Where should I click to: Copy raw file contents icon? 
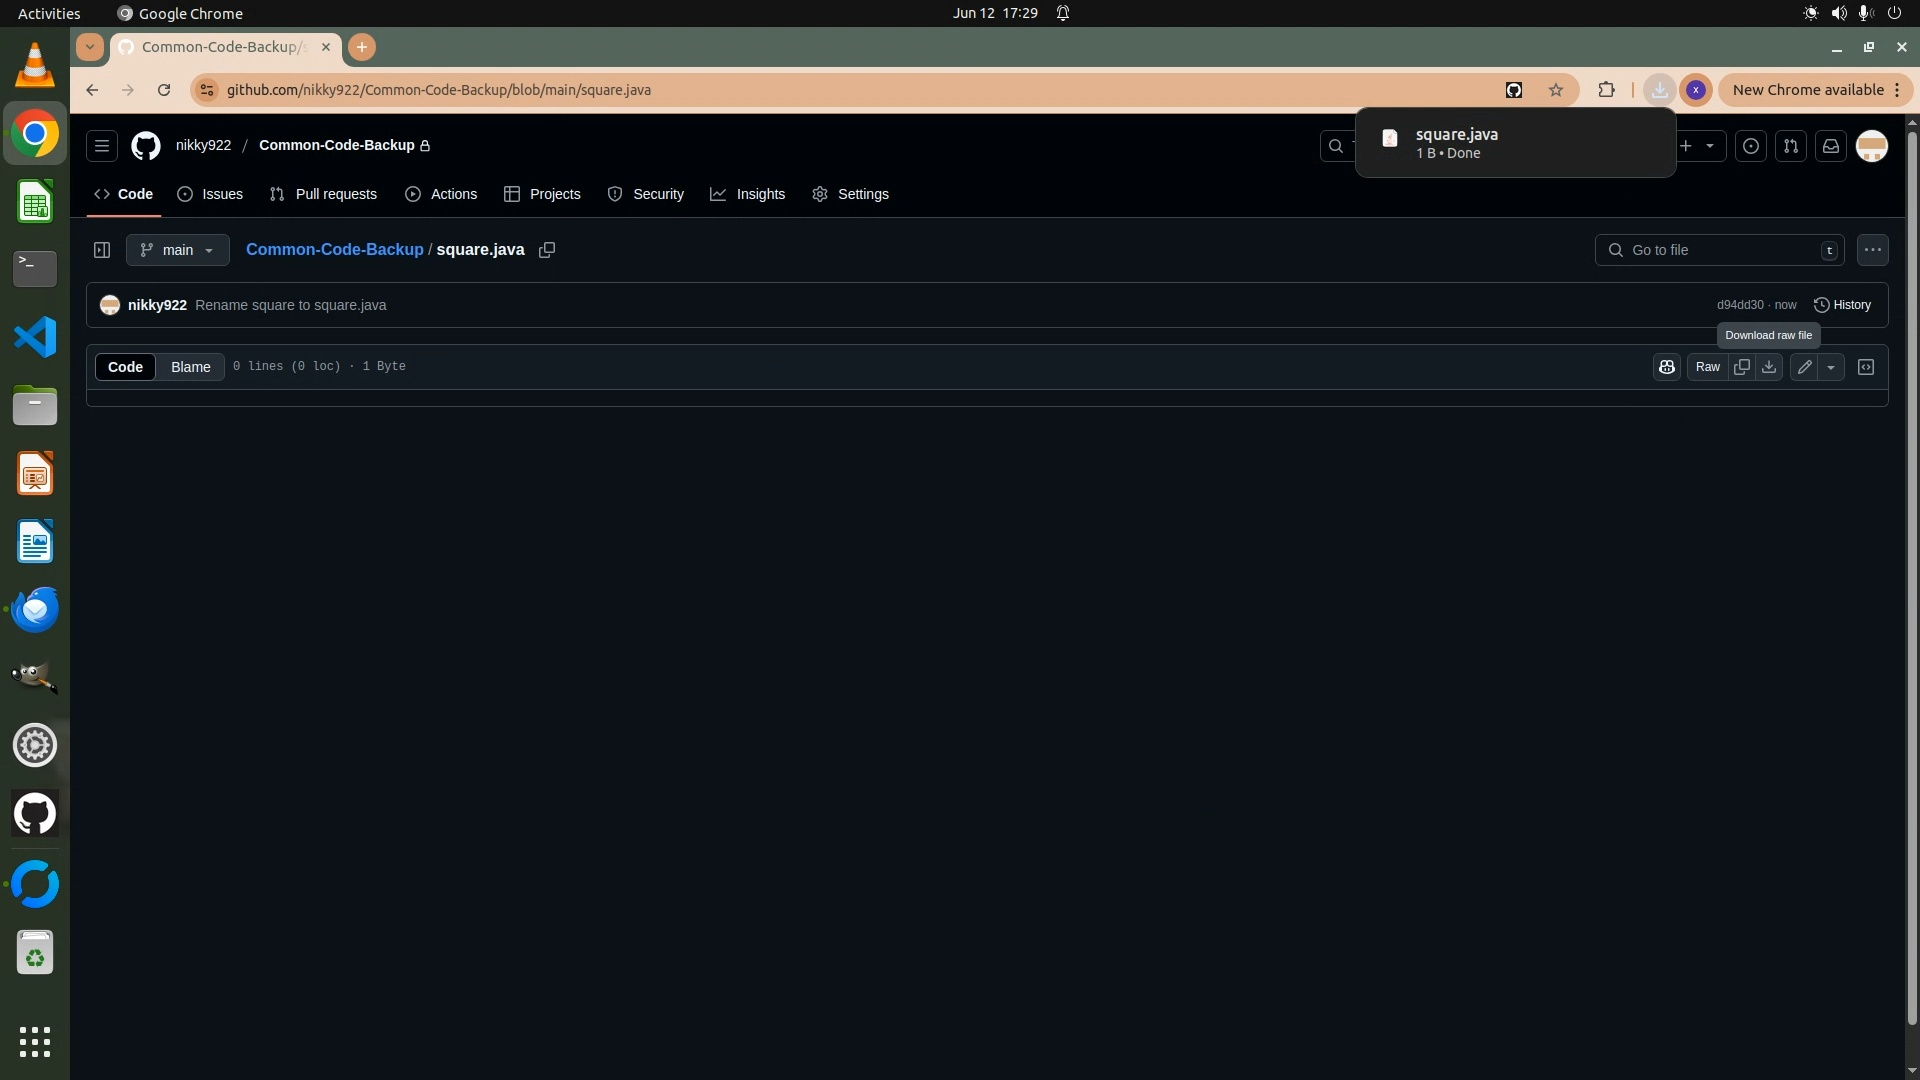coord(1741,367)
